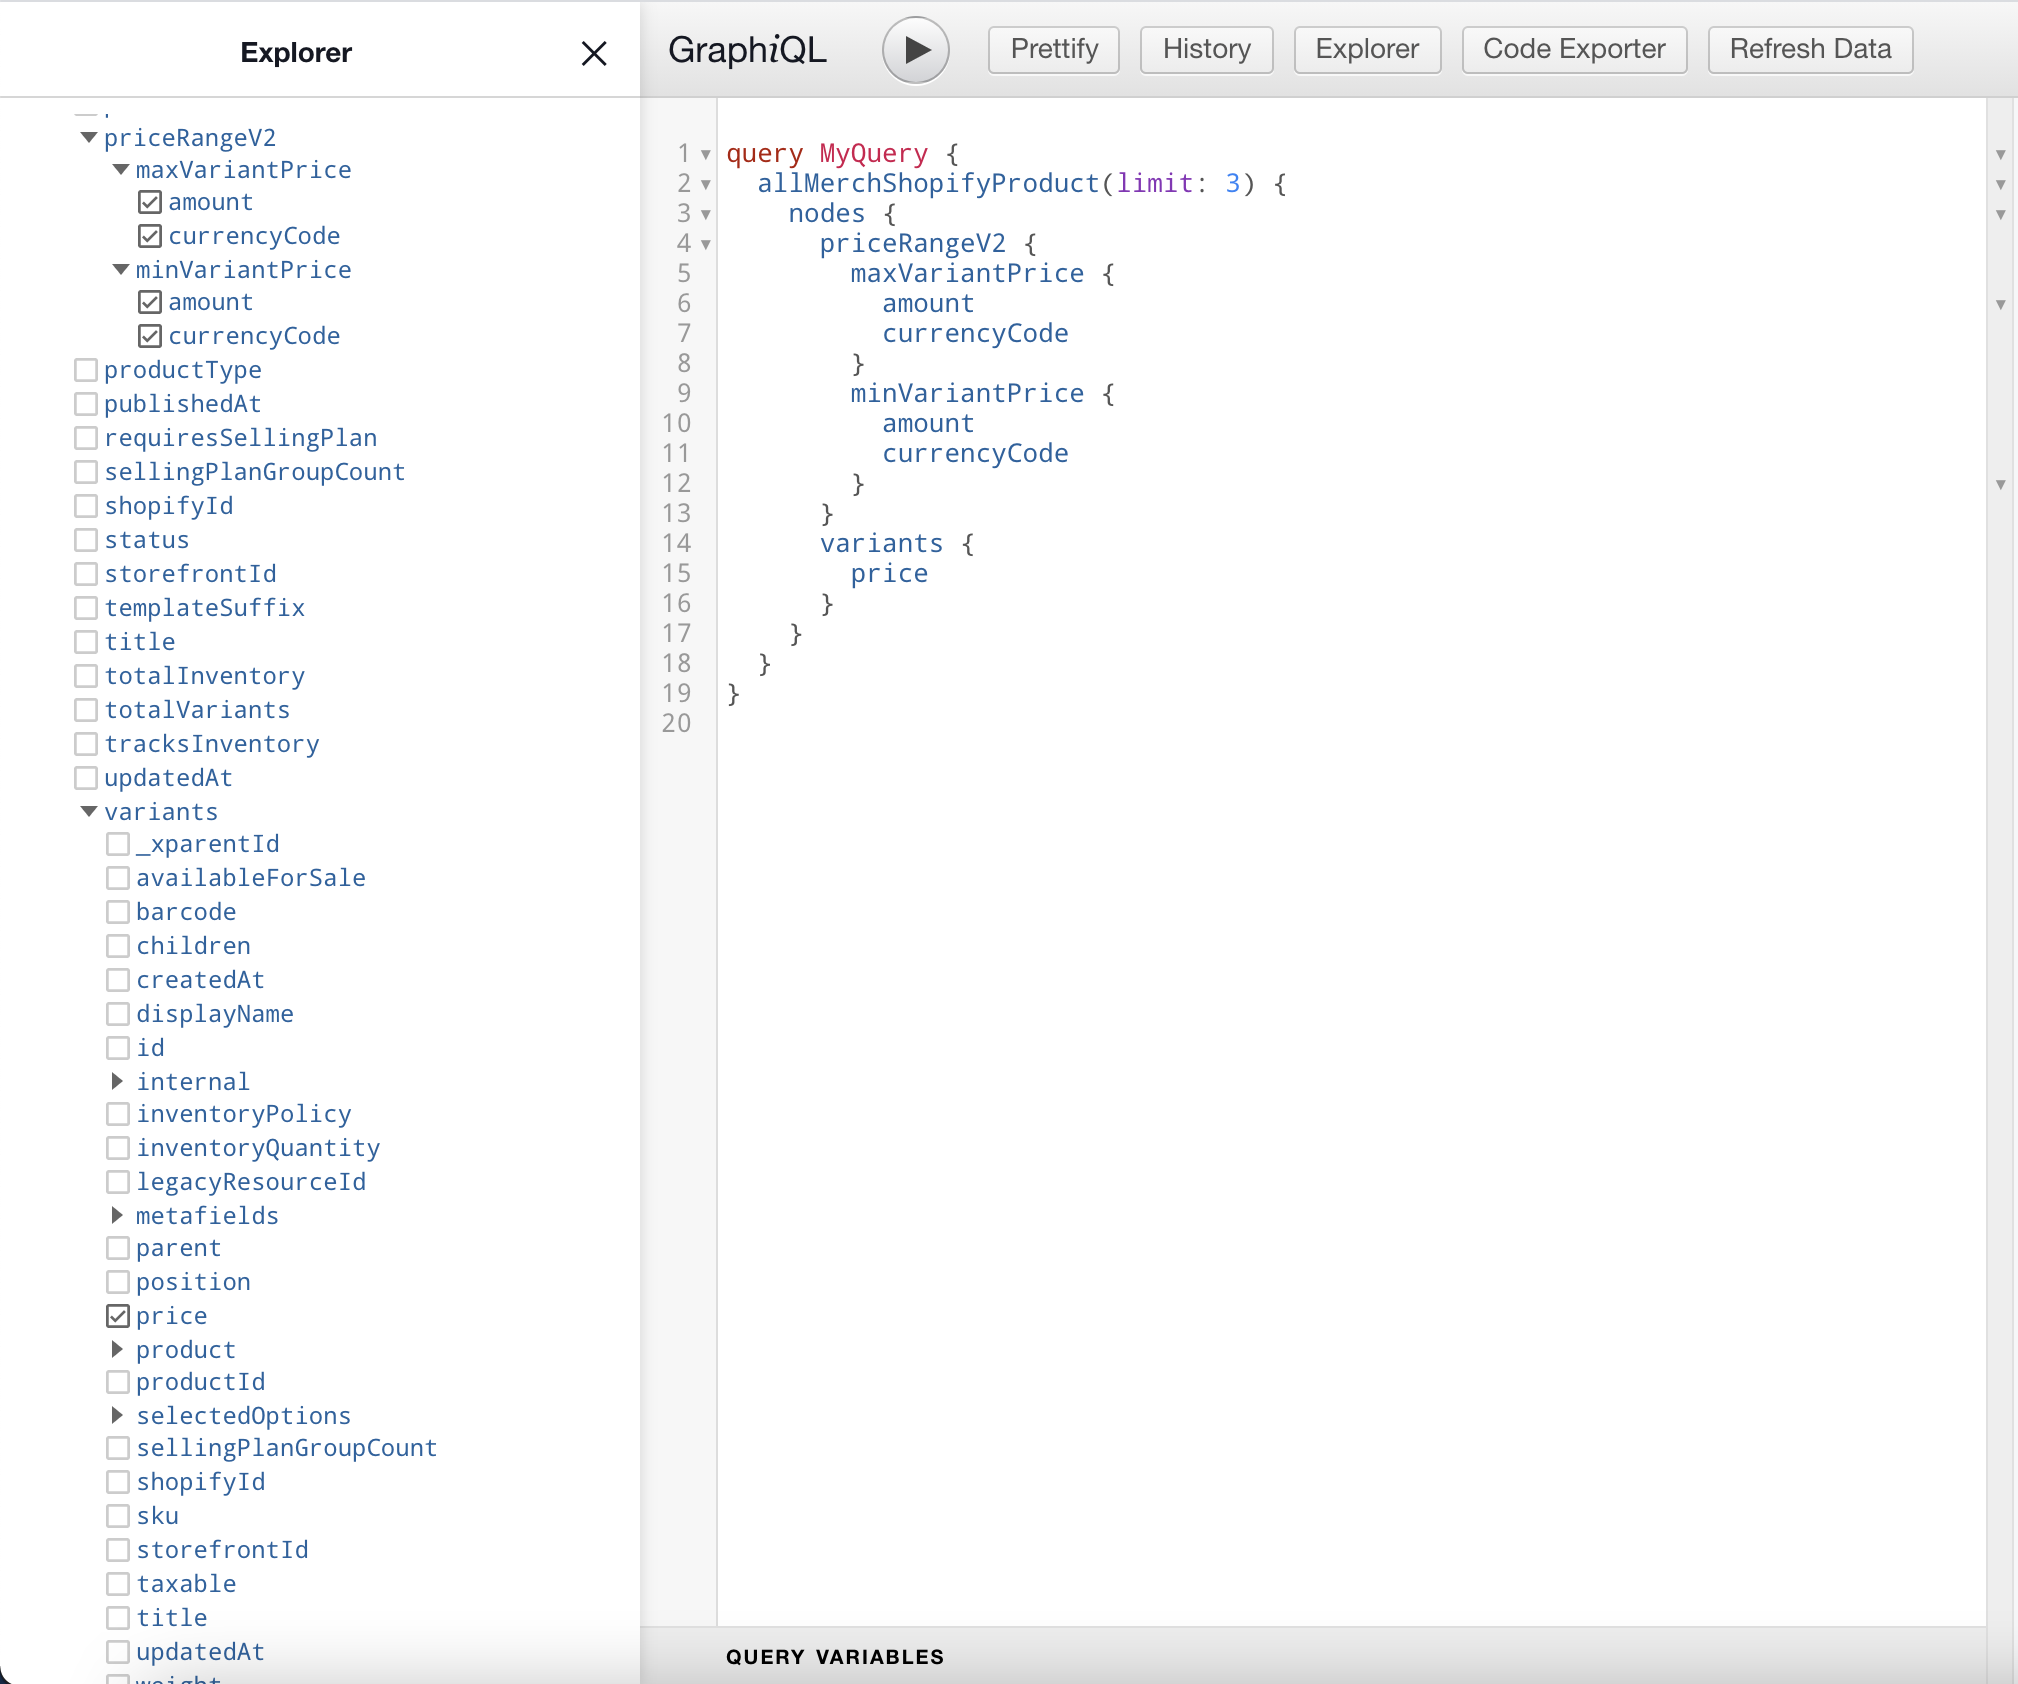
Task: Click Refresh Data button
Action: point(1810,49)
